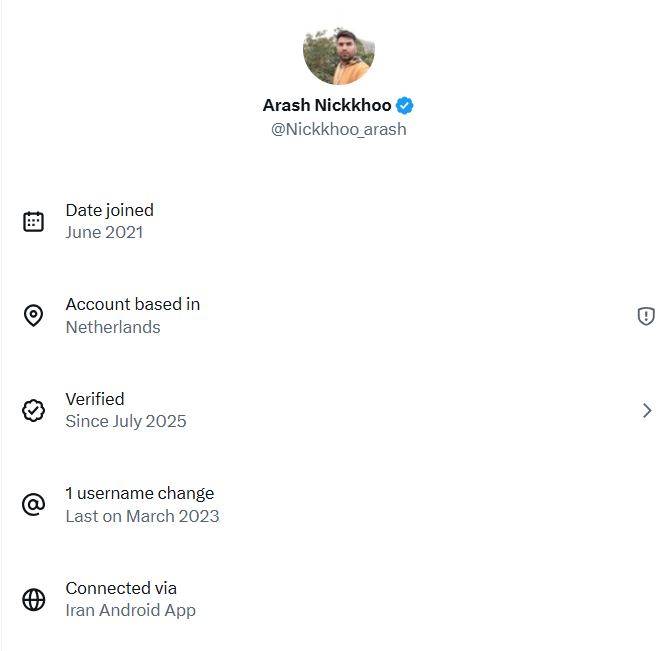Click the blue verified checkmark badge
Viewport: 670px width, 651px height.
[405, 105]
